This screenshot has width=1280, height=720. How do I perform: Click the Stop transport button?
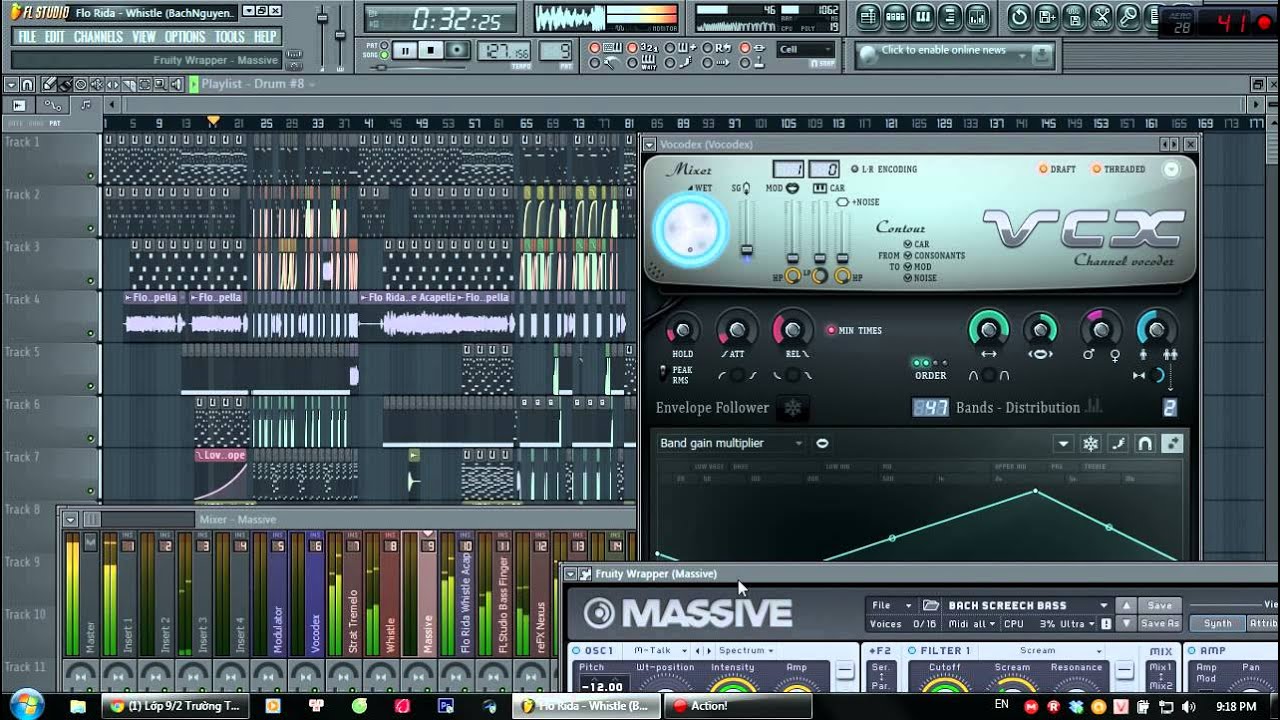(431, 50)
